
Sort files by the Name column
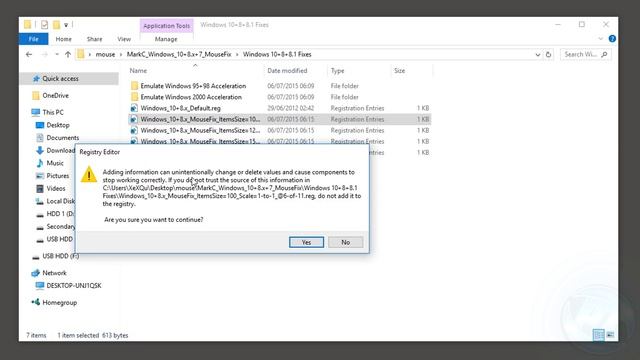pyautogui.click(x=138, y=71)
